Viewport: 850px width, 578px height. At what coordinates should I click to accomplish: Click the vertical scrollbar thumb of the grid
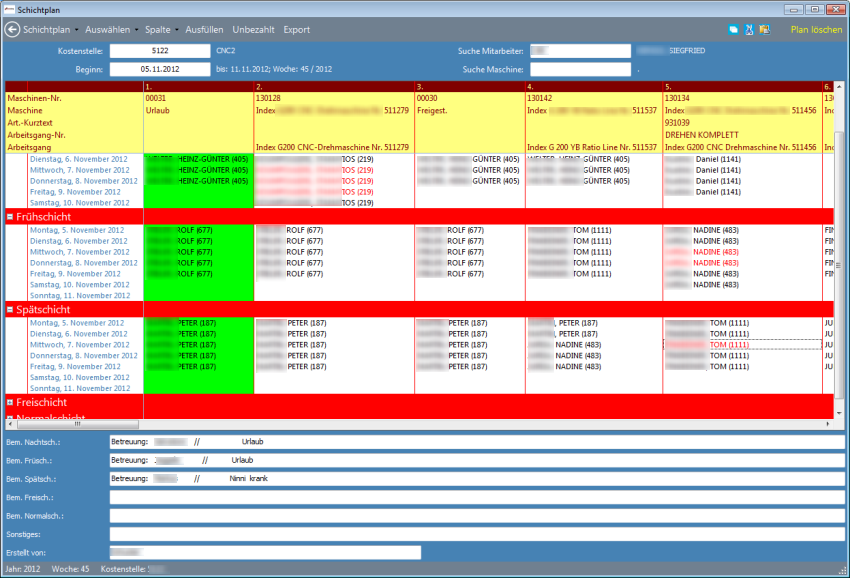point(839,266)
